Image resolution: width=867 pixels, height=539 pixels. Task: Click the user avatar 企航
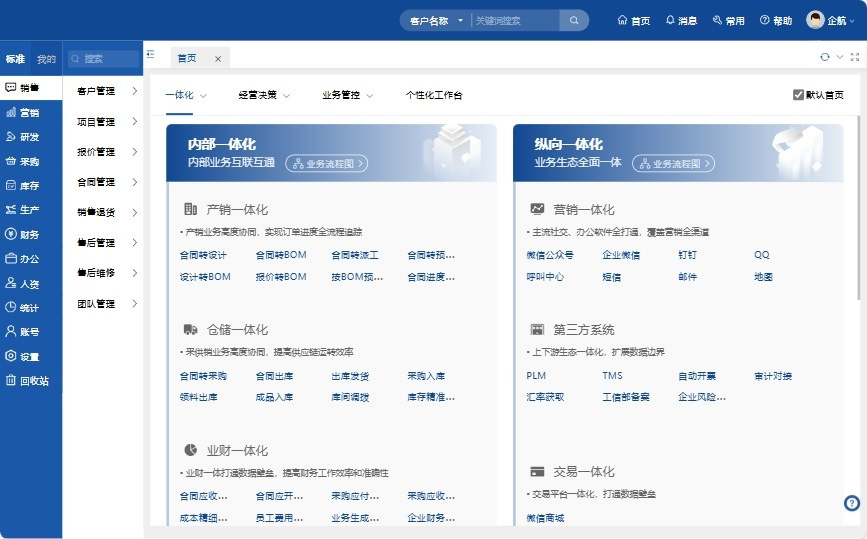[x=829, y=20]
